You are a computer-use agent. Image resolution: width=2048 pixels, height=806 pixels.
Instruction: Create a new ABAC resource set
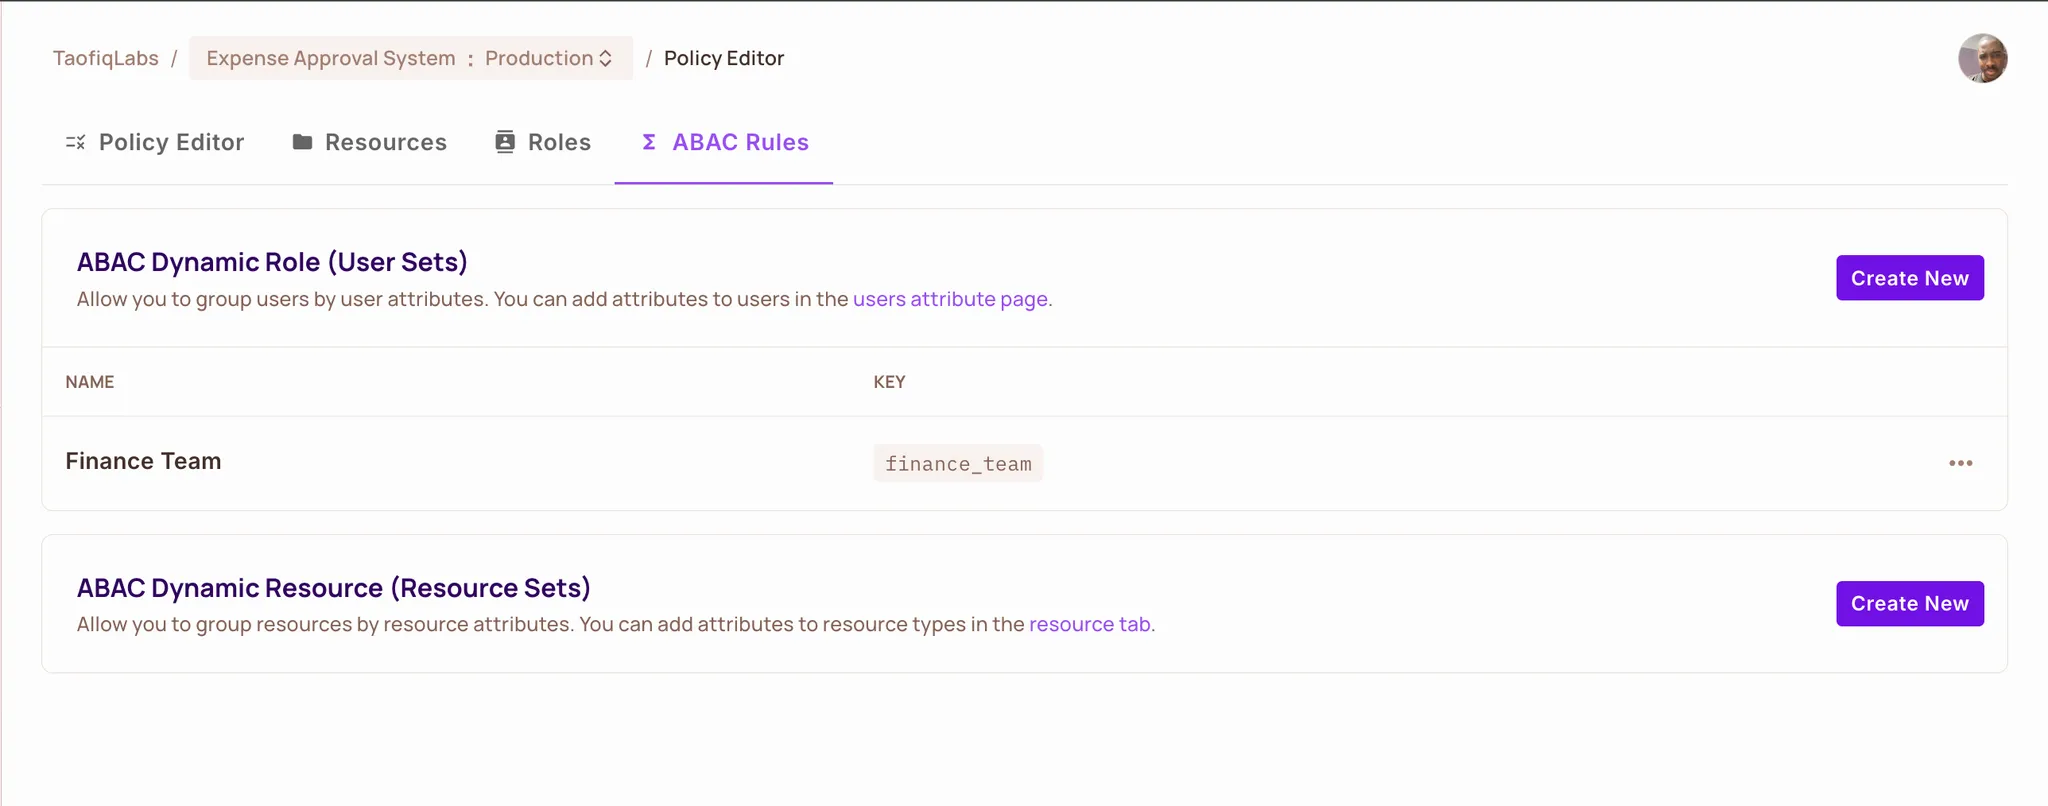click(1909, 604)
